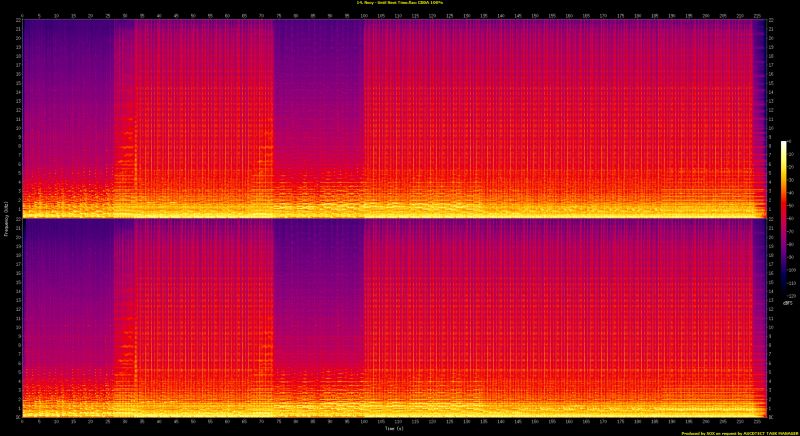Click the second dark purple quiet section, lower channel

(x=318, y=280)
